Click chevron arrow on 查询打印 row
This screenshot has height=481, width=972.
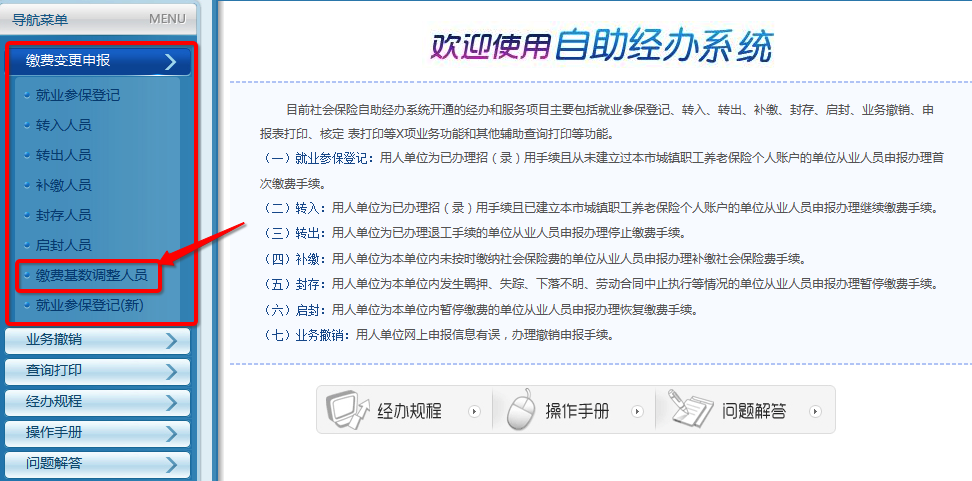172,371
